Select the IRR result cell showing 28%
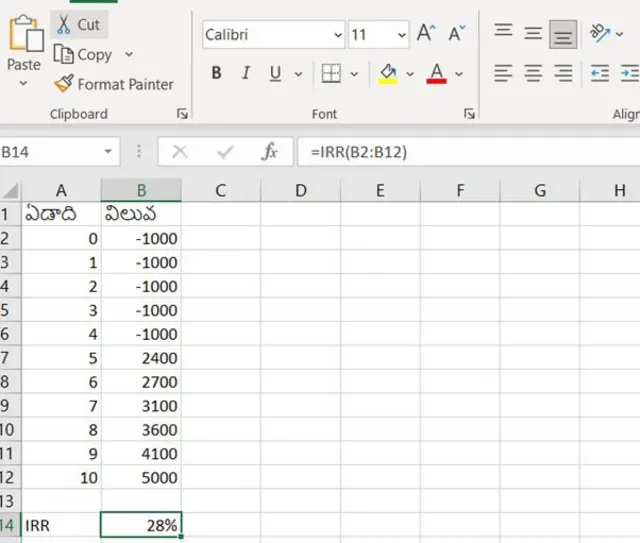640x543 pixels. (x=141, y=524)
